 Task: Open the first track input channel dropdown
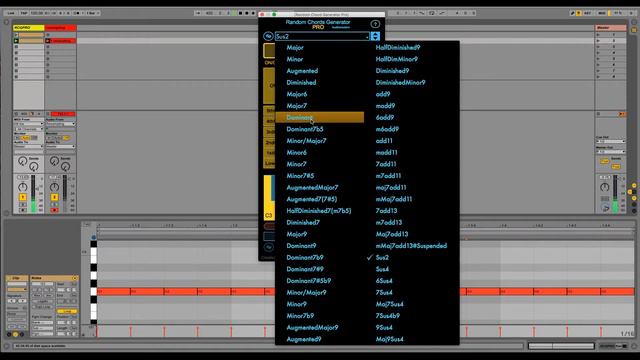pos(29,129)
